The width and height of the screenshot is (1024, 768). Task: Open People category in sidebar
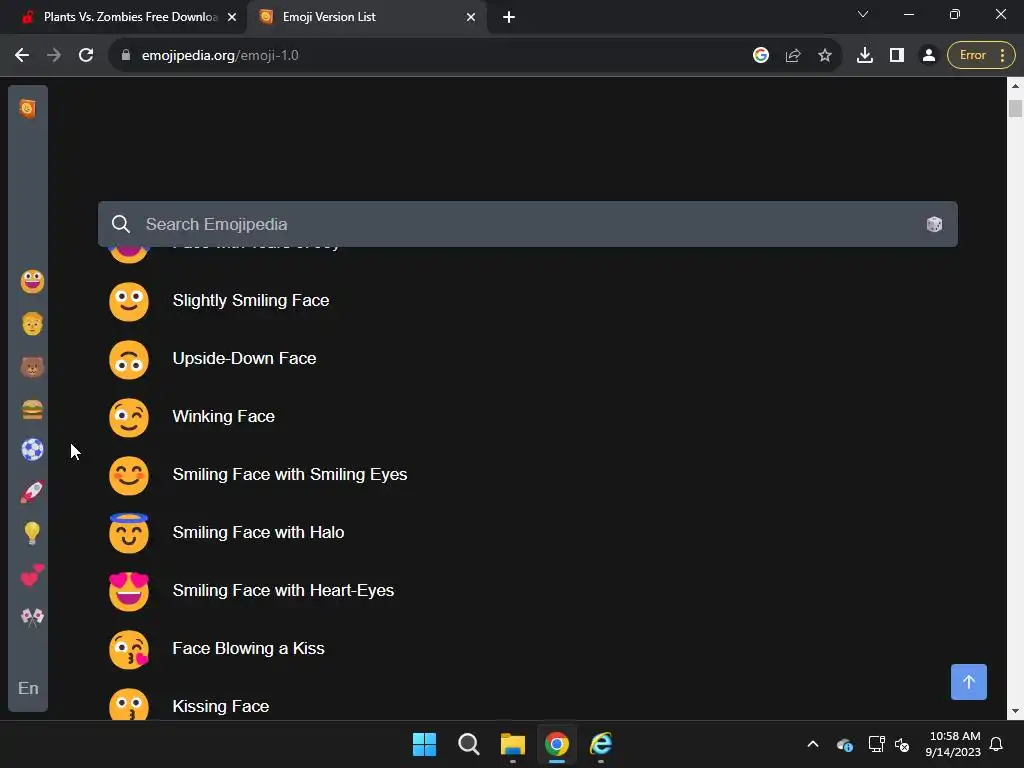tap(32, 324)
